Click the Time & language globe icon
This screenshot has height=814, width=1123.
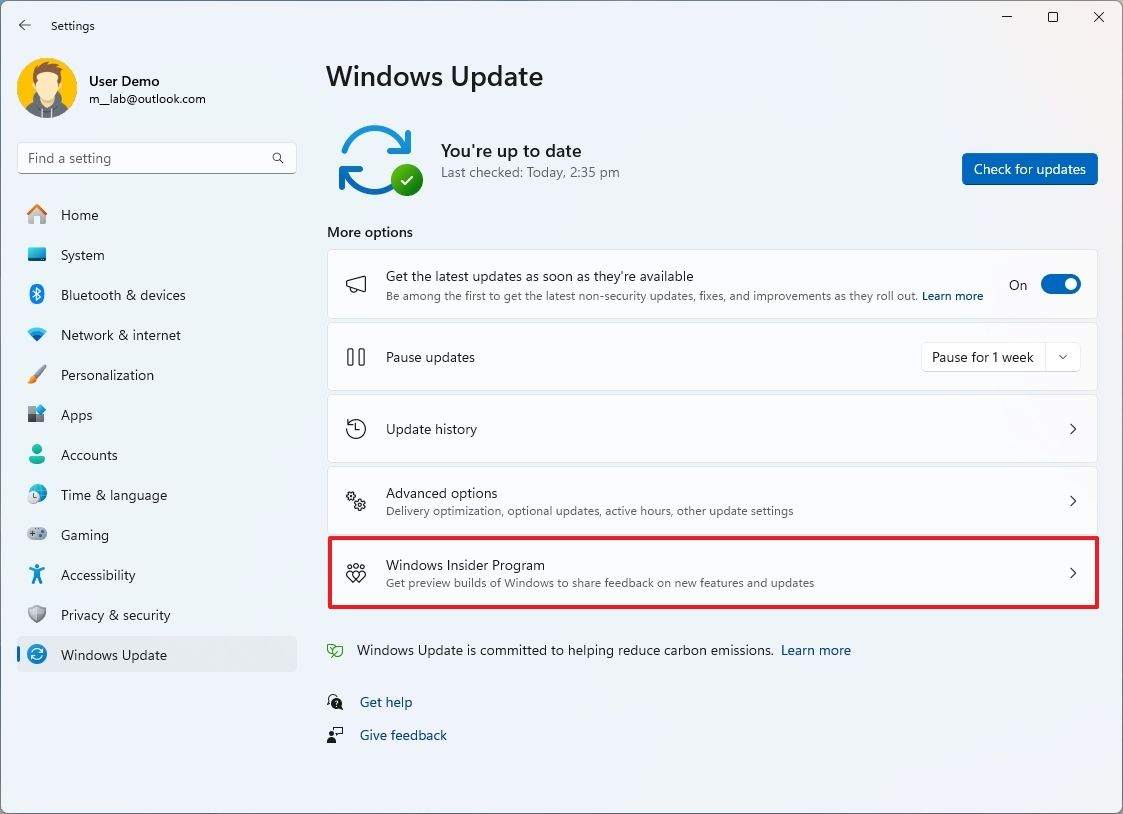point(37,495)
